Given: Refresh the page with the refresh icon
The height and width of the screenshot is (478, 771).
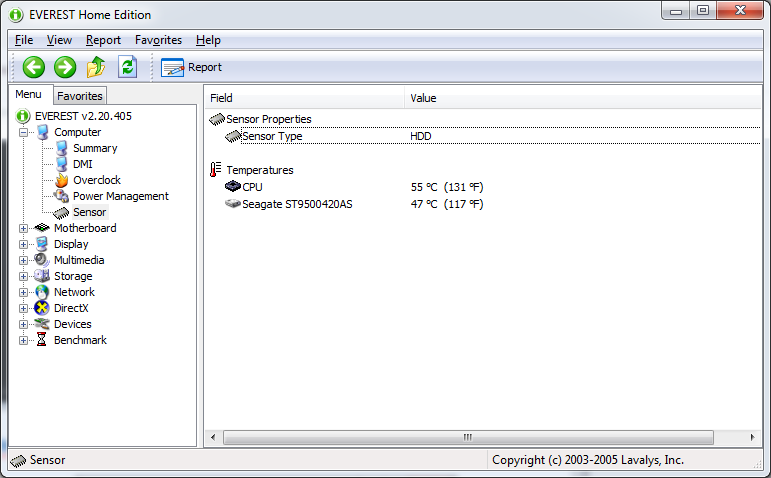Looking at the screenshot, I should pyautogui.click(x=127, y=67).
